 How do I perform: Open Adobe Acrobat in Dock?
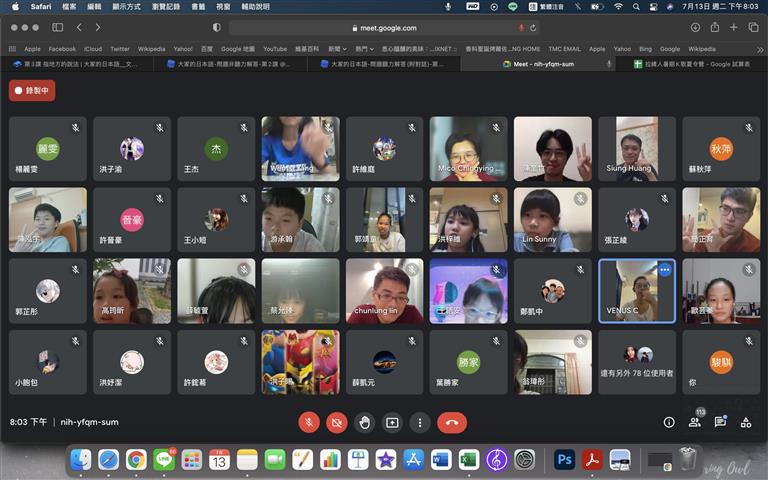(x=592, y=460)
